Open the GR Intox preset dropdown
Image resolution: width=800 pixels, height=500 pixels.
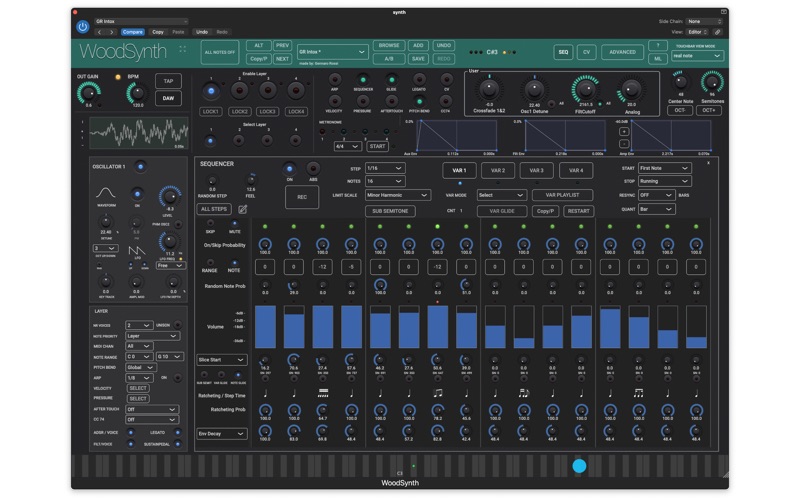pos(332,52)
